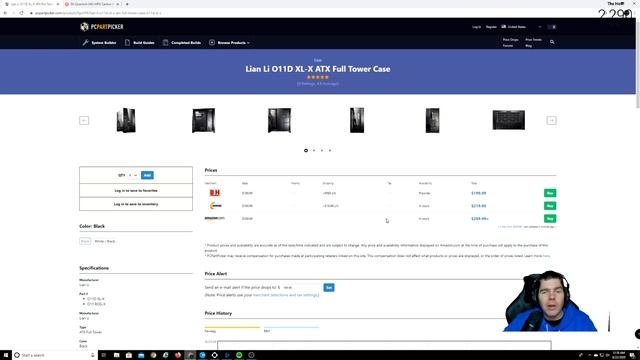Image resolution: width=640 pixels, height=360 pixels.
Task: Open Price Drops link
Action: [510, 40]
